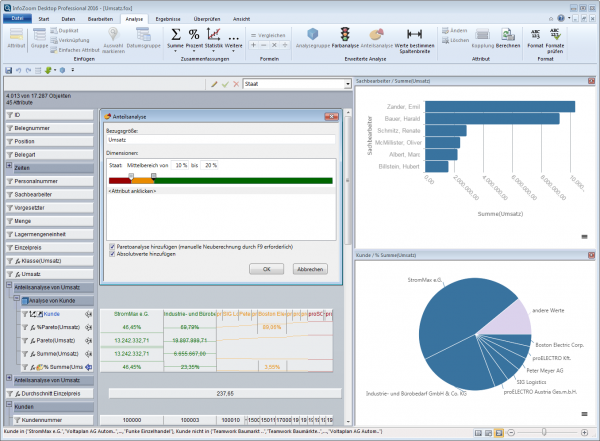Click the red X cancel edit icon
Screen dimensions: 600x441
pos(236,84)
